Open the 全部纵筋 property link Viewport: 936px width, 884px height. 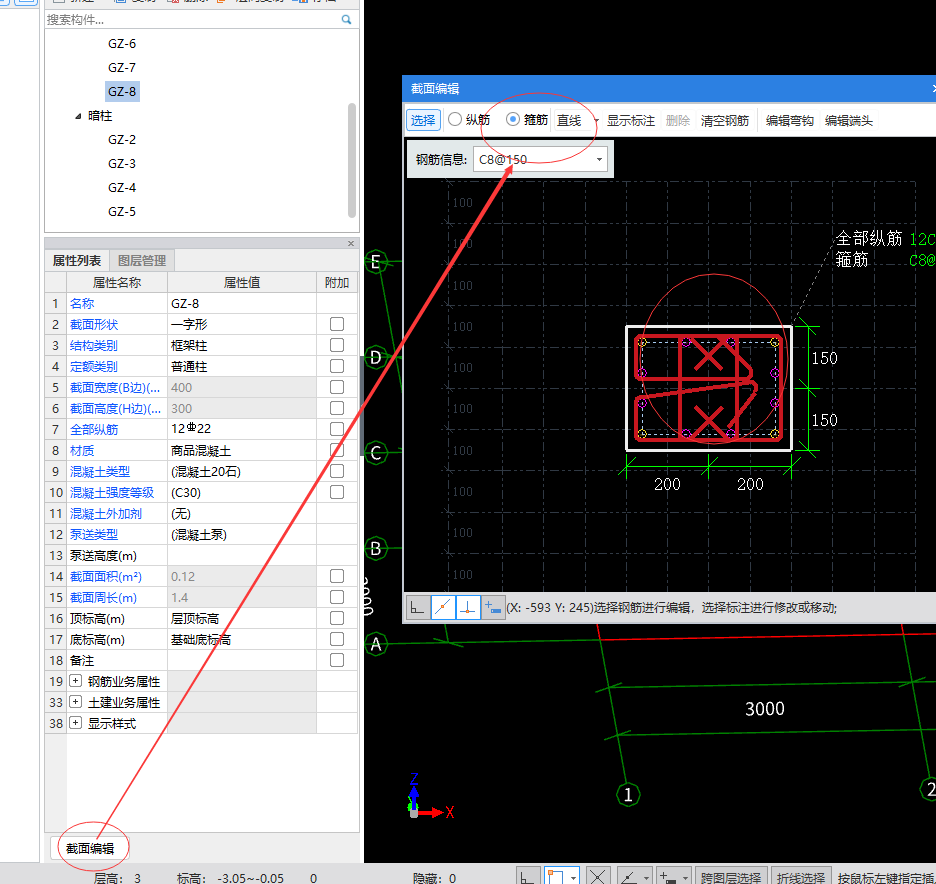click(94, 429)
